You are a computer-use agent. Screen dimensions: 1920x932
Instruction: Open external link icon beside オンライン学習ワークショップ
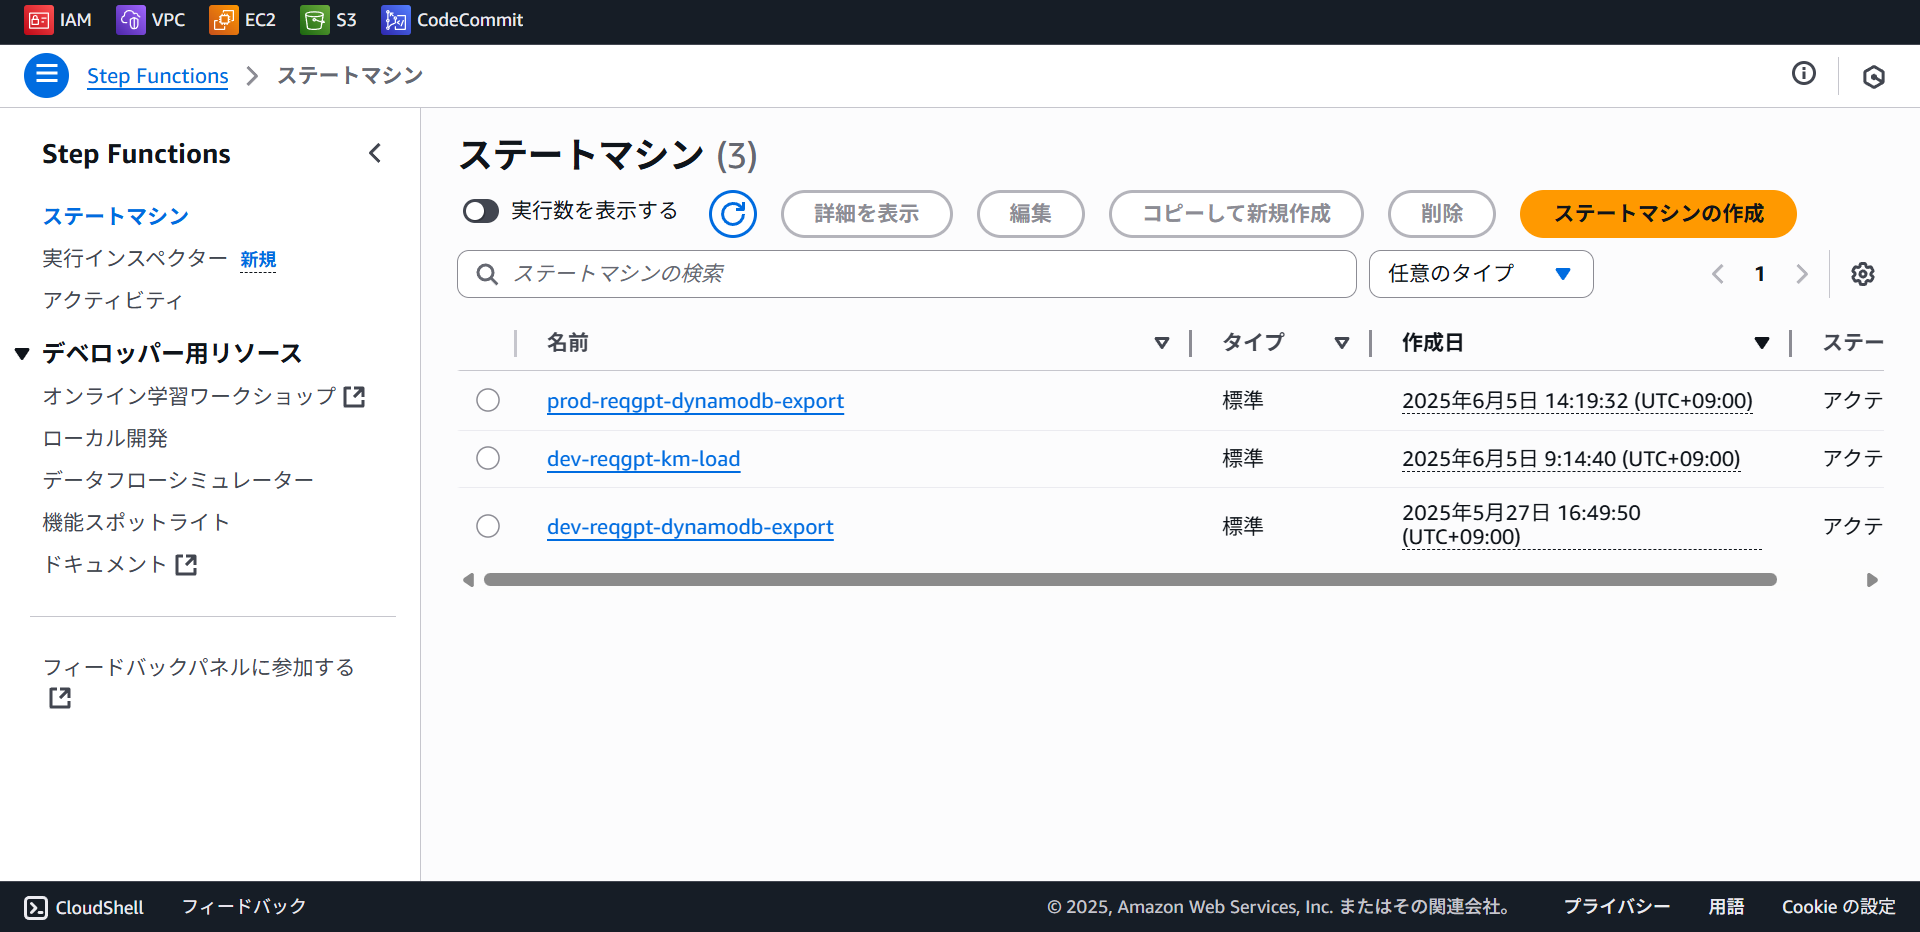tap(354, 396)
